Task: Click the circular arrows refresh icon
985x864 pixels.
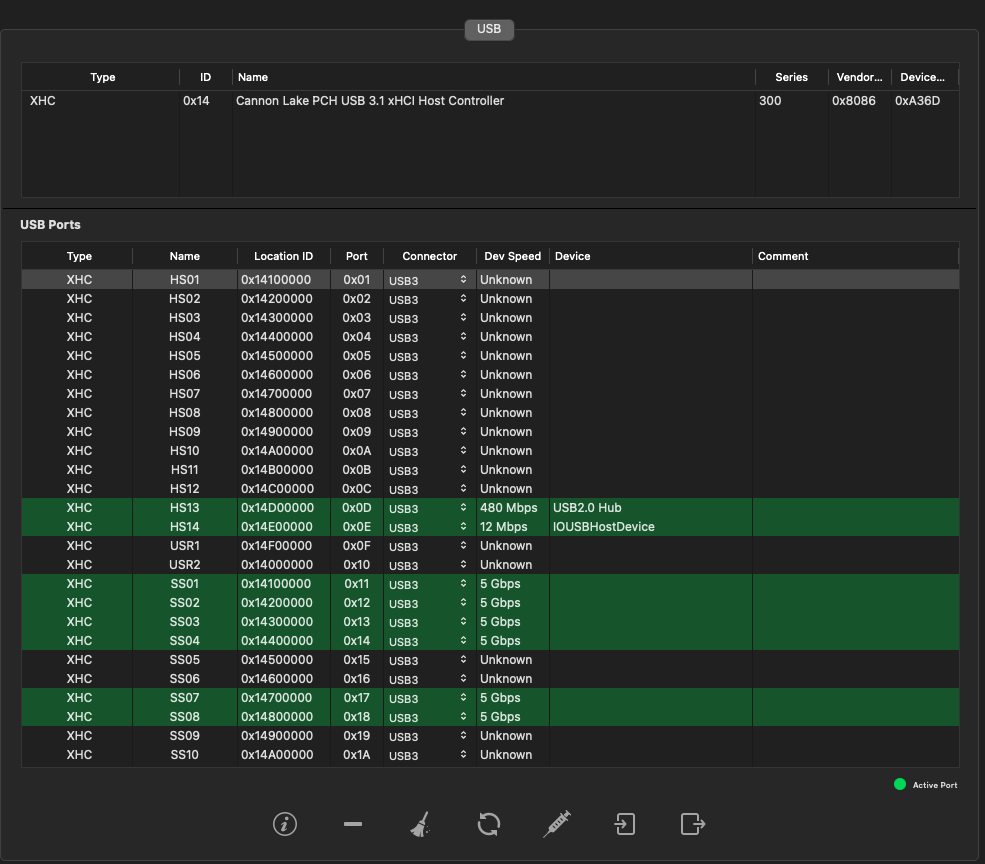Action: coord(488,824)
